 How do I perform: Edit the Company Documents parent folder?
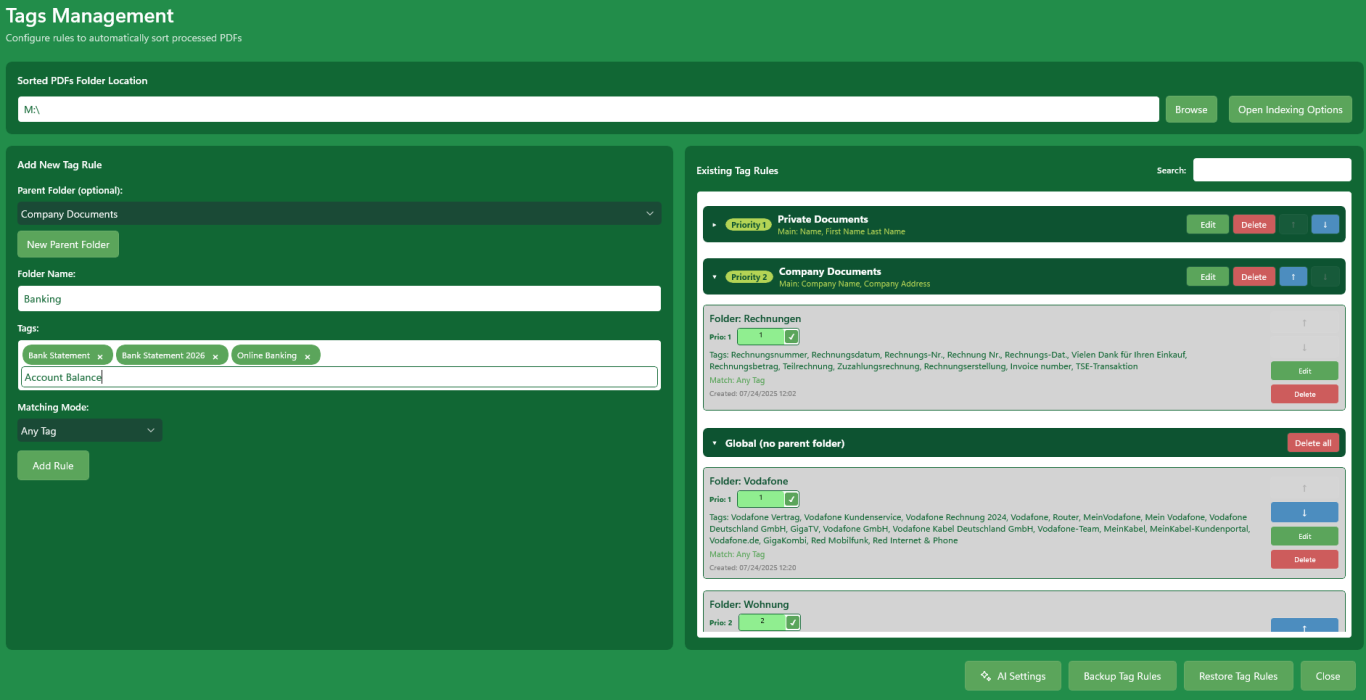coord(1208,277)
